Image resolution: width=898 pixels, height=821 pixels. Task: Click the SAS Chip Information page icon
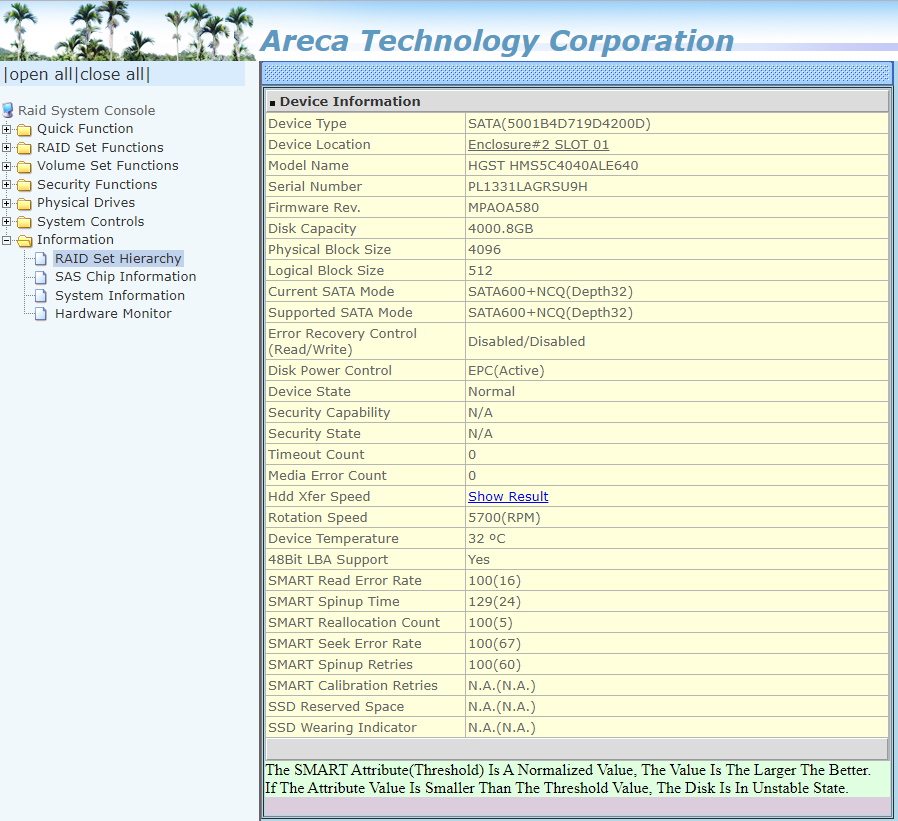[41, 277]
